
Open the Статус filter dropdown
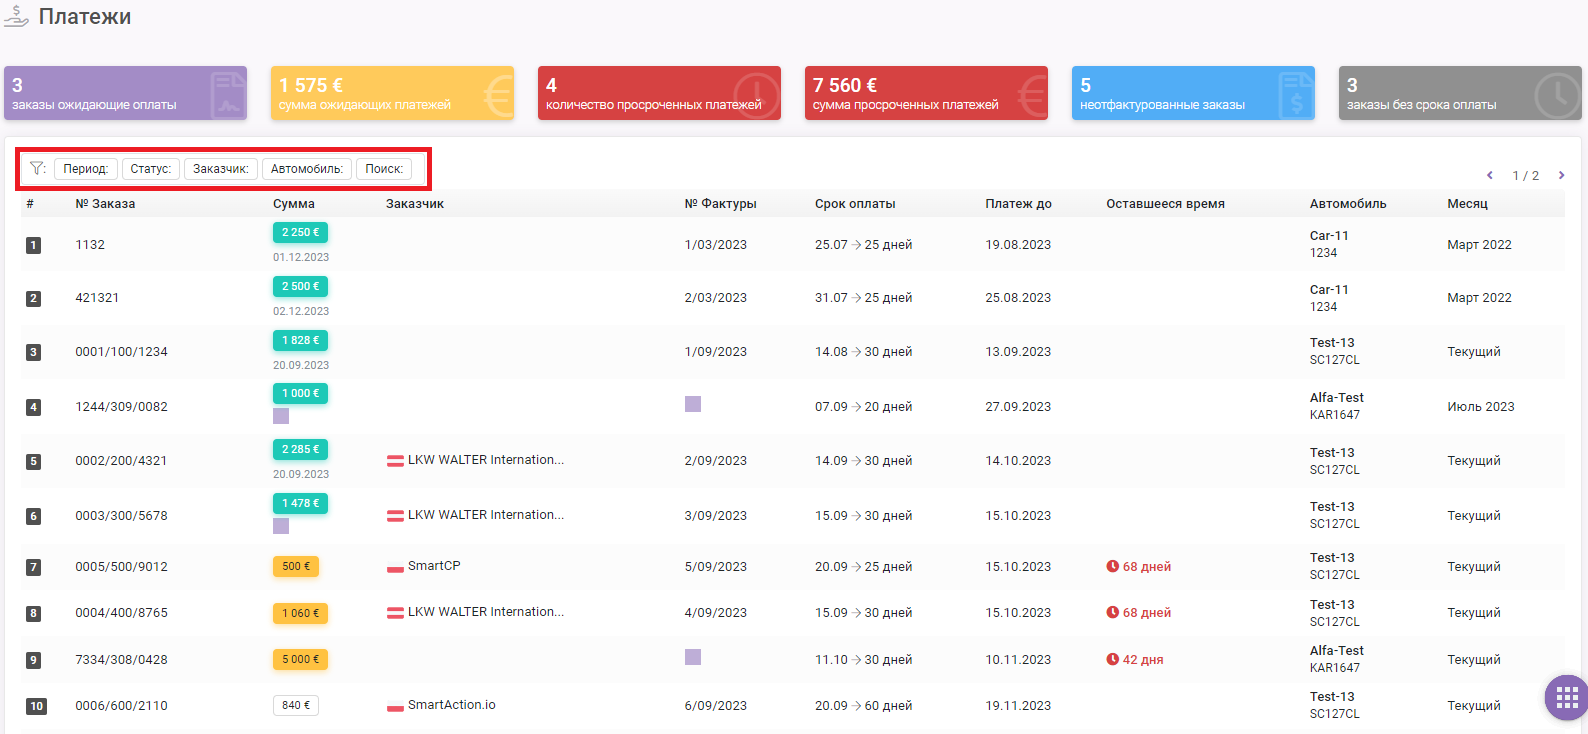151,169
